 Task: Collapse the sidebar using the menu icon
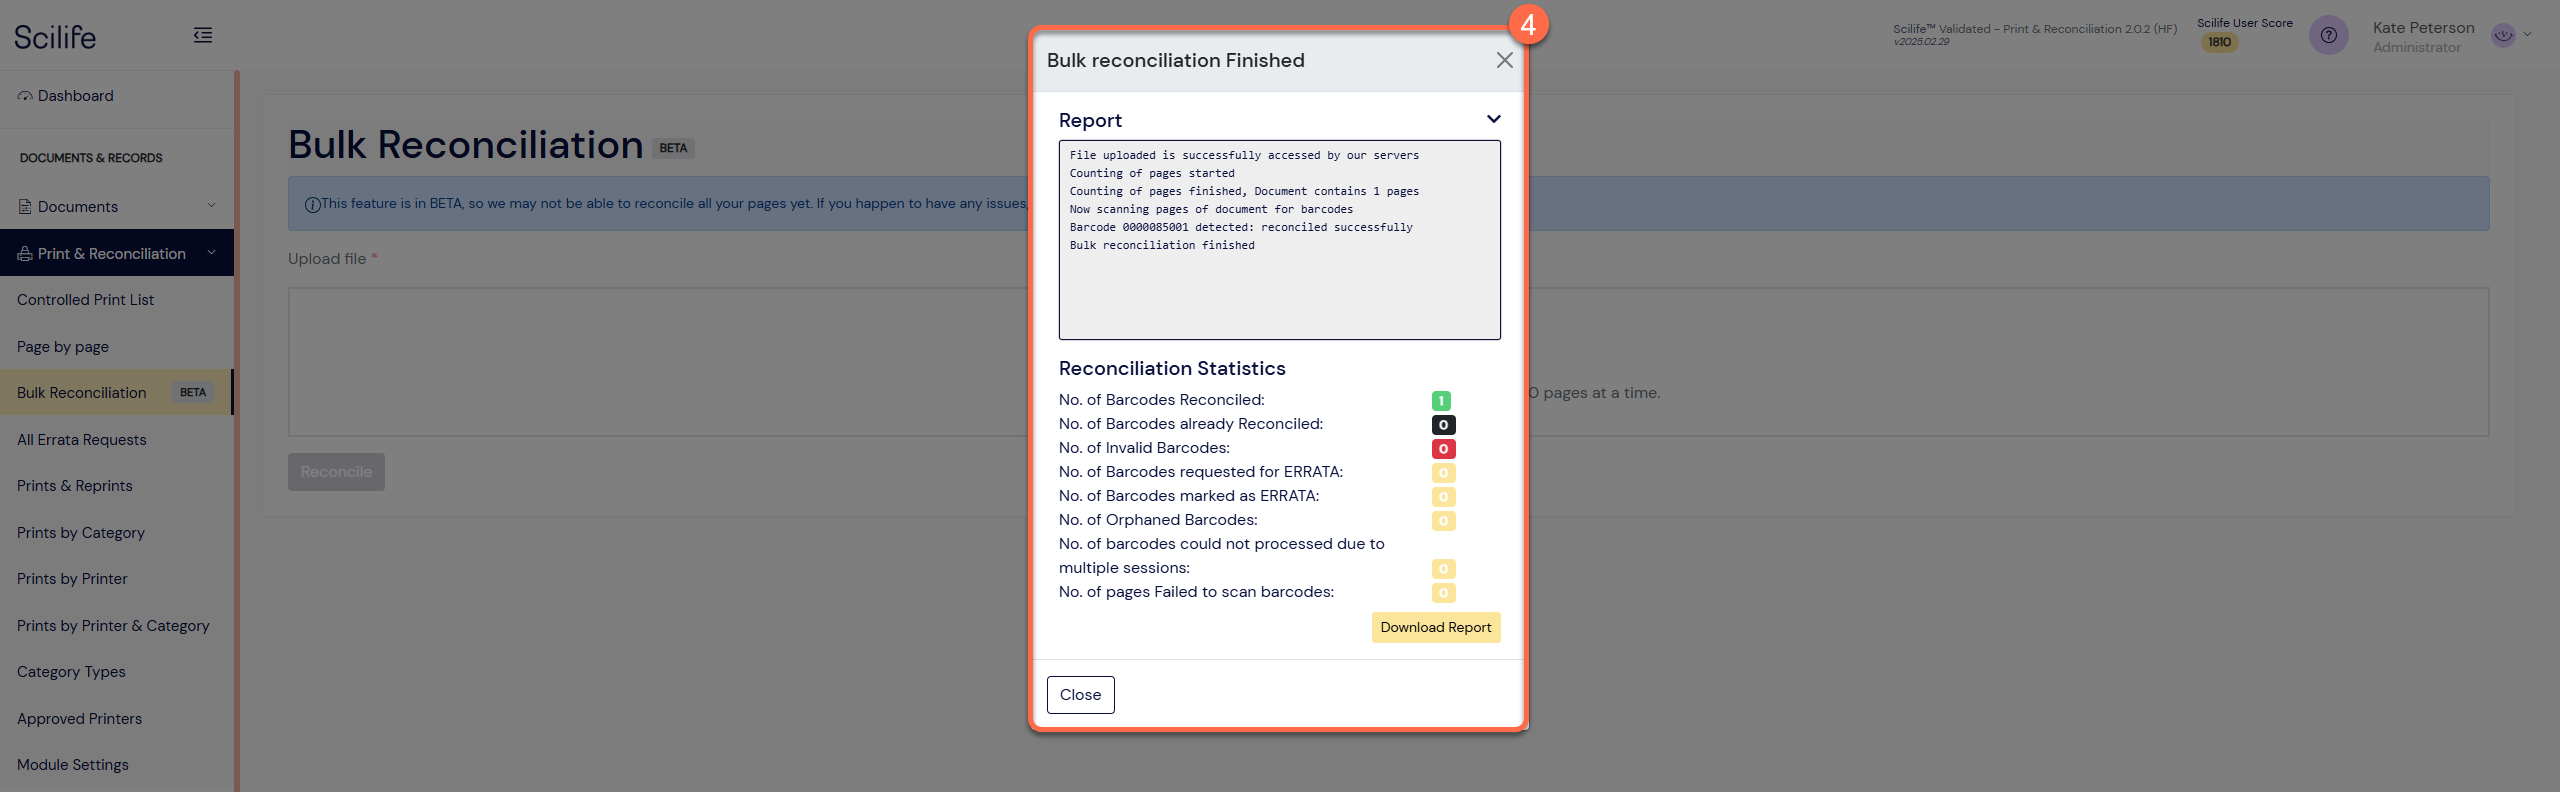point(203,36)
